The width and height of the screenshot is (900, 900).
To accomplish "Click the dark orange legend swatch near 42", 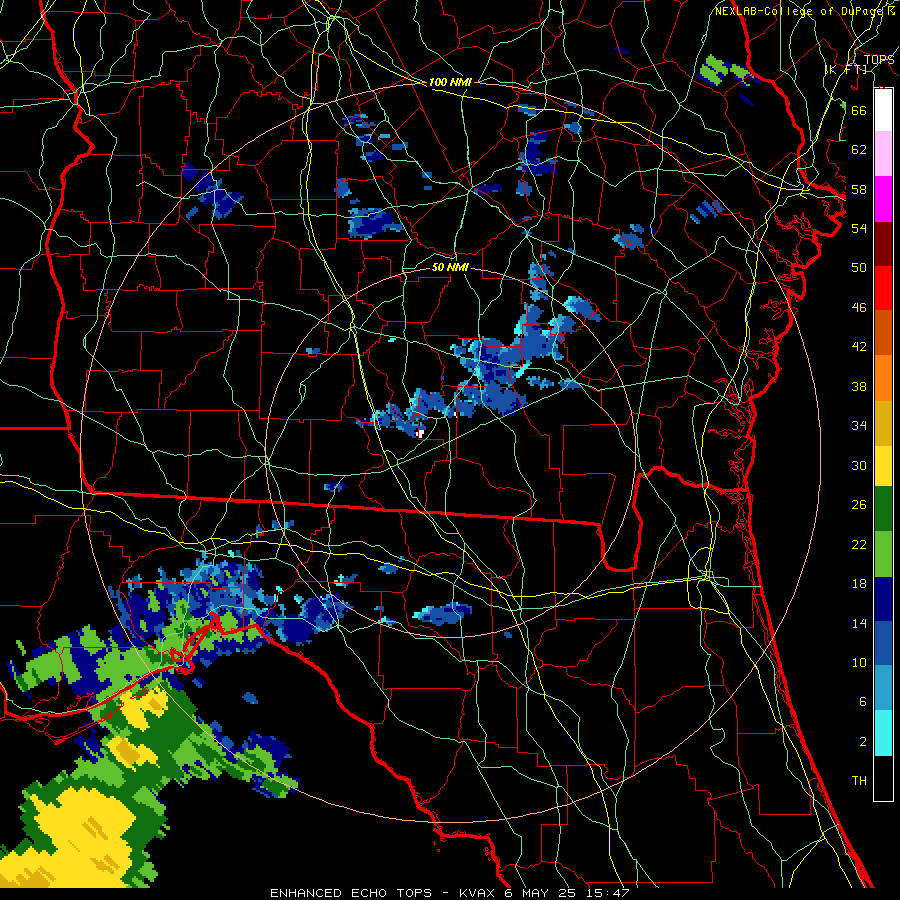I will click(x=883, y=333).
